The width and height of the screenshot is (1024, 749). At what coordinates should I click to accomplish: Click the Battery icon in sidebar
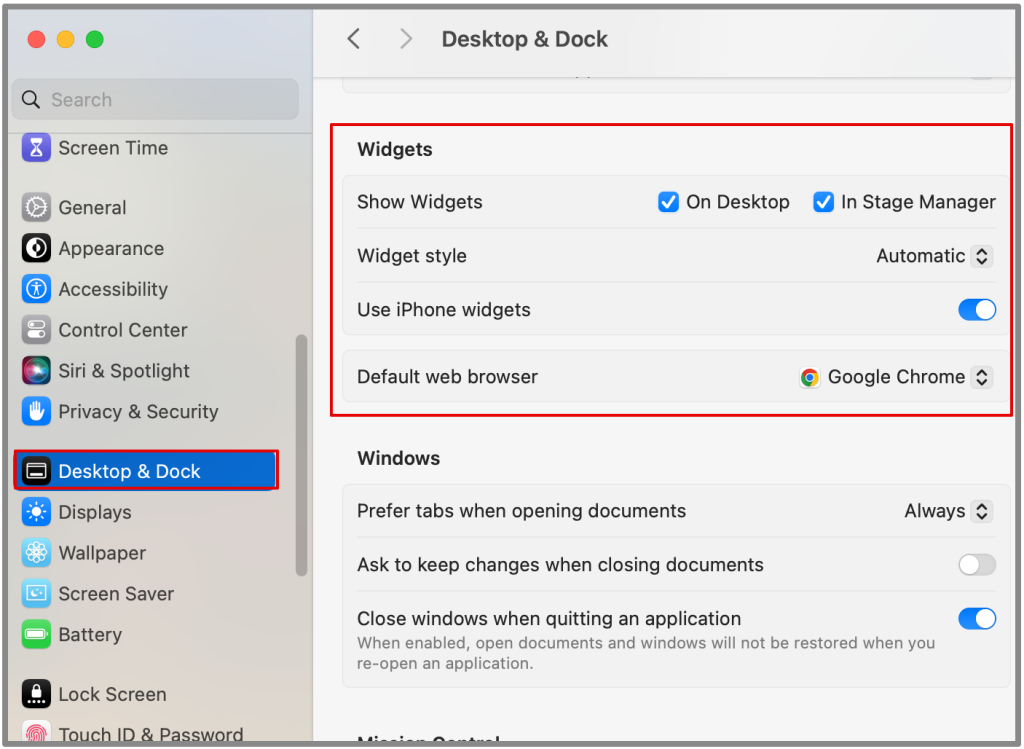(x=36, y=634)
